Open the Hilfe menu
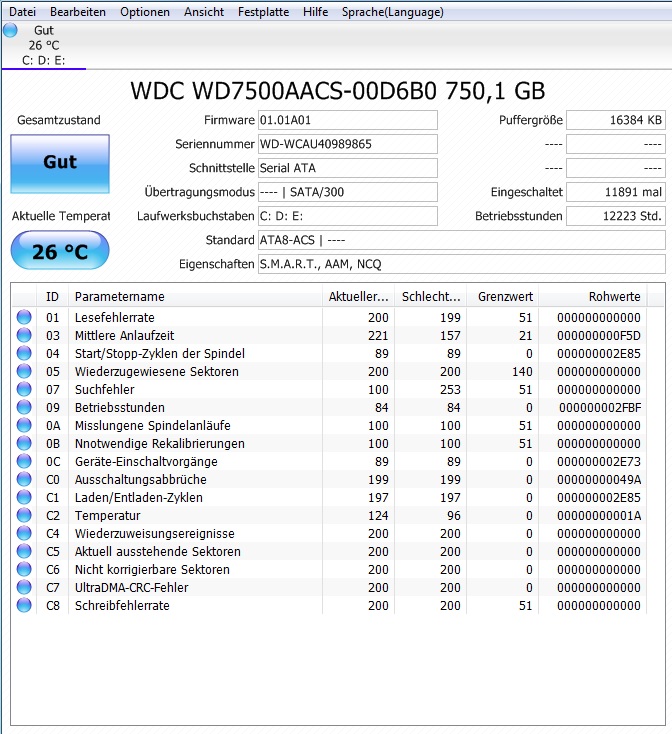The height and width of the screenshot is (734, 672). pyautogui.click(x=315, y=12)
